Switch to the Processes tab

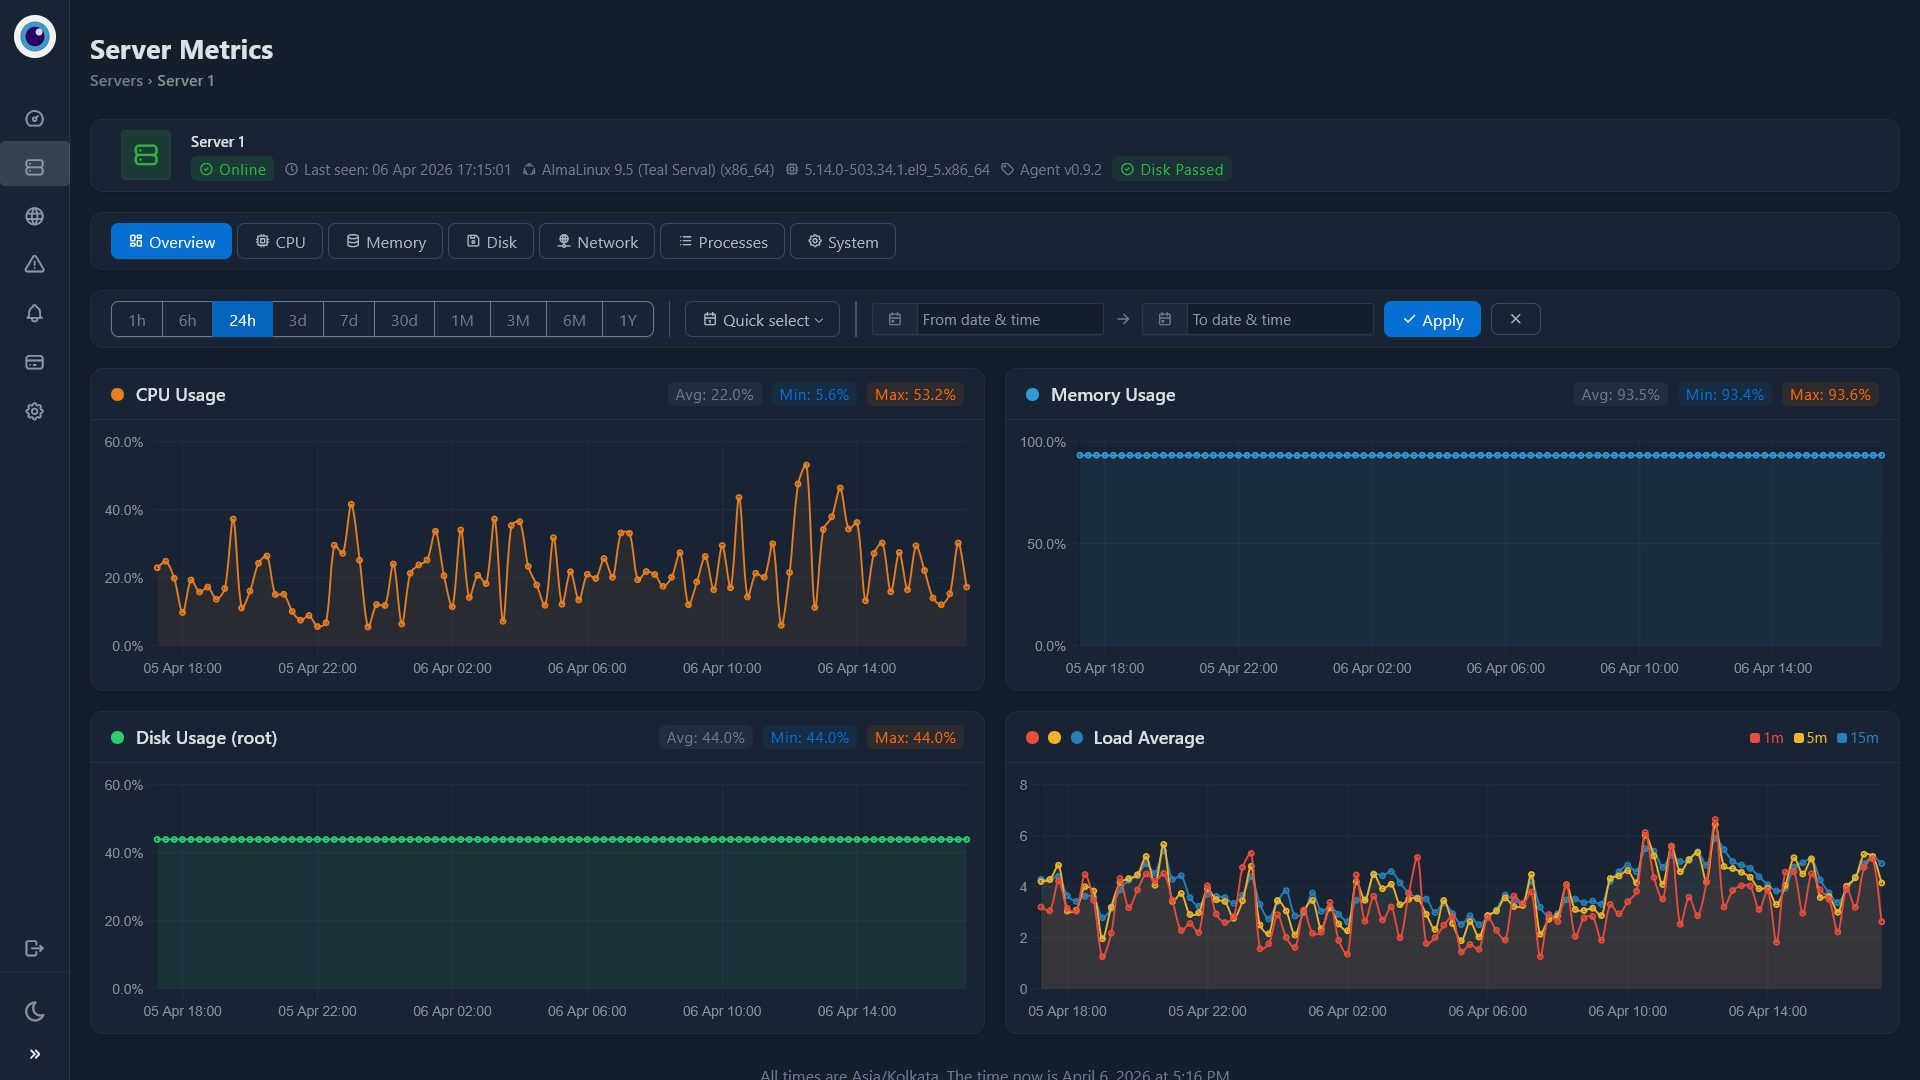click(723, 242)
